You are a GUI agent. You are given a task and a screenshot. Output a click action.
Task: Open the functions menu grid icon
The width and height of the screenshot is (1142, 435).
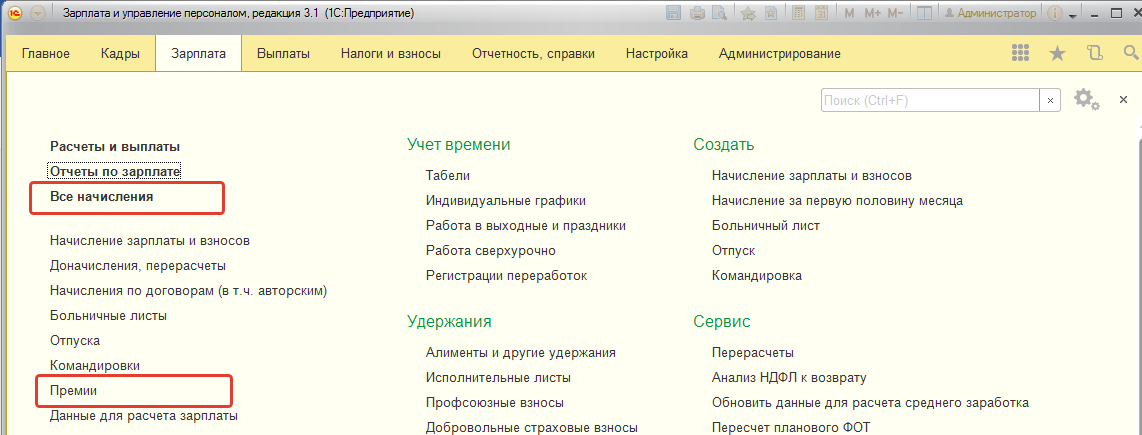[1021, 54]
